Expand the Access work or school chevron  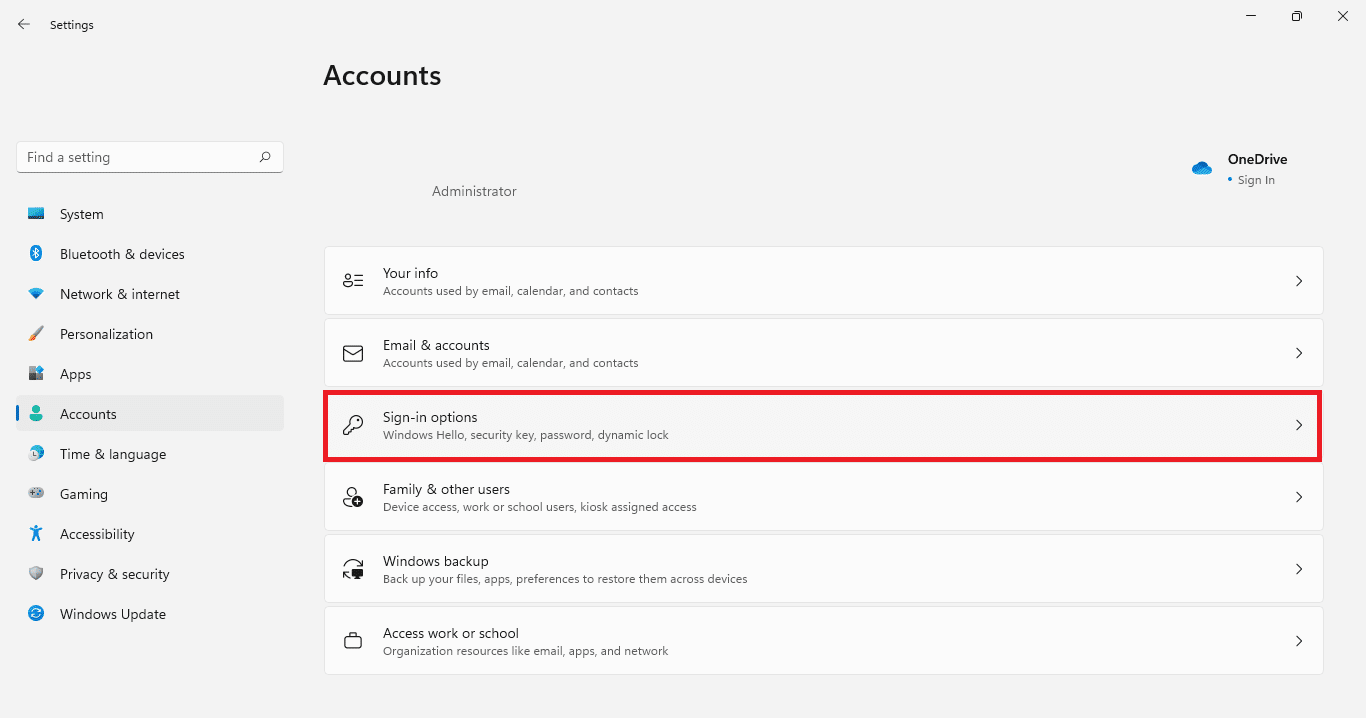click(1299, 641)
